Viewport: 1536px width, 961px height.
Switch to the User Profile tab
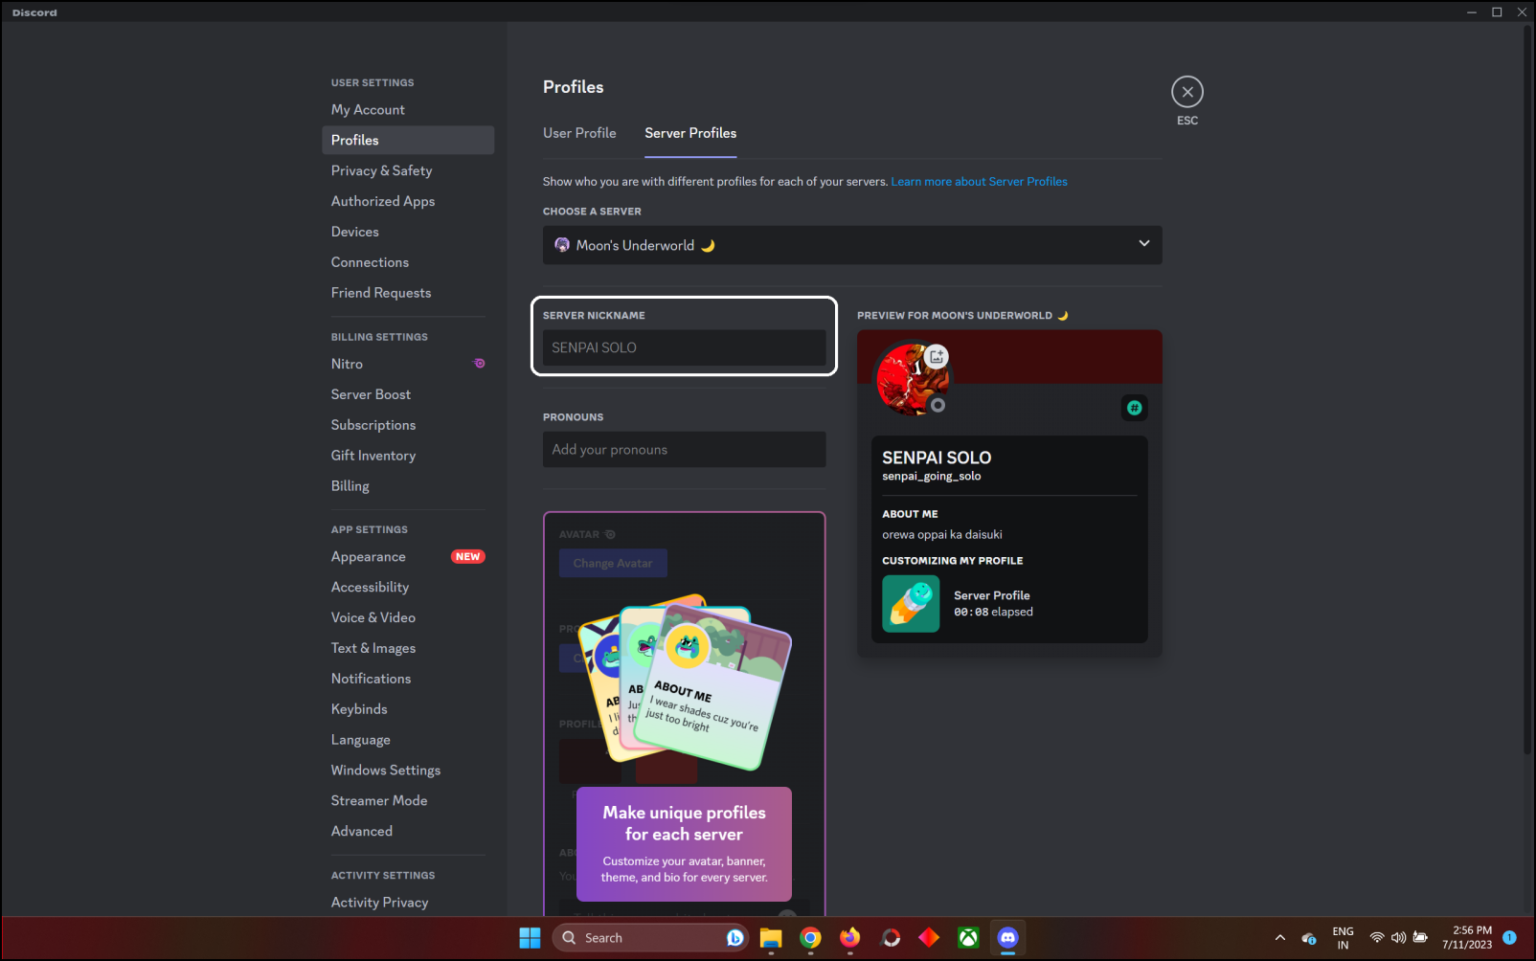pos(579,133)
